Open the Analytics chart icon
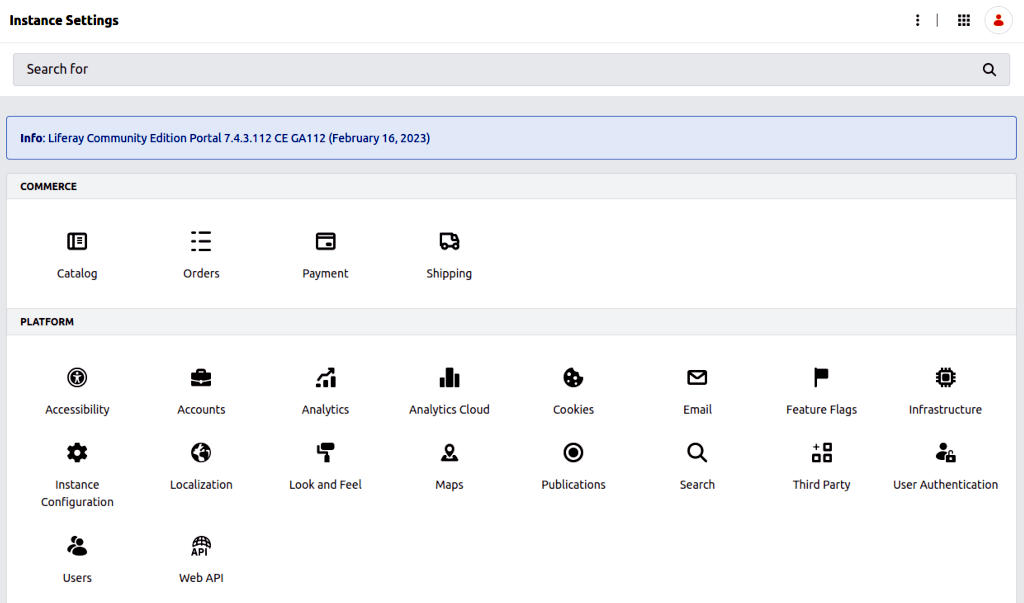Viewport: 1024px width, 603px height. tap(325, 377)
